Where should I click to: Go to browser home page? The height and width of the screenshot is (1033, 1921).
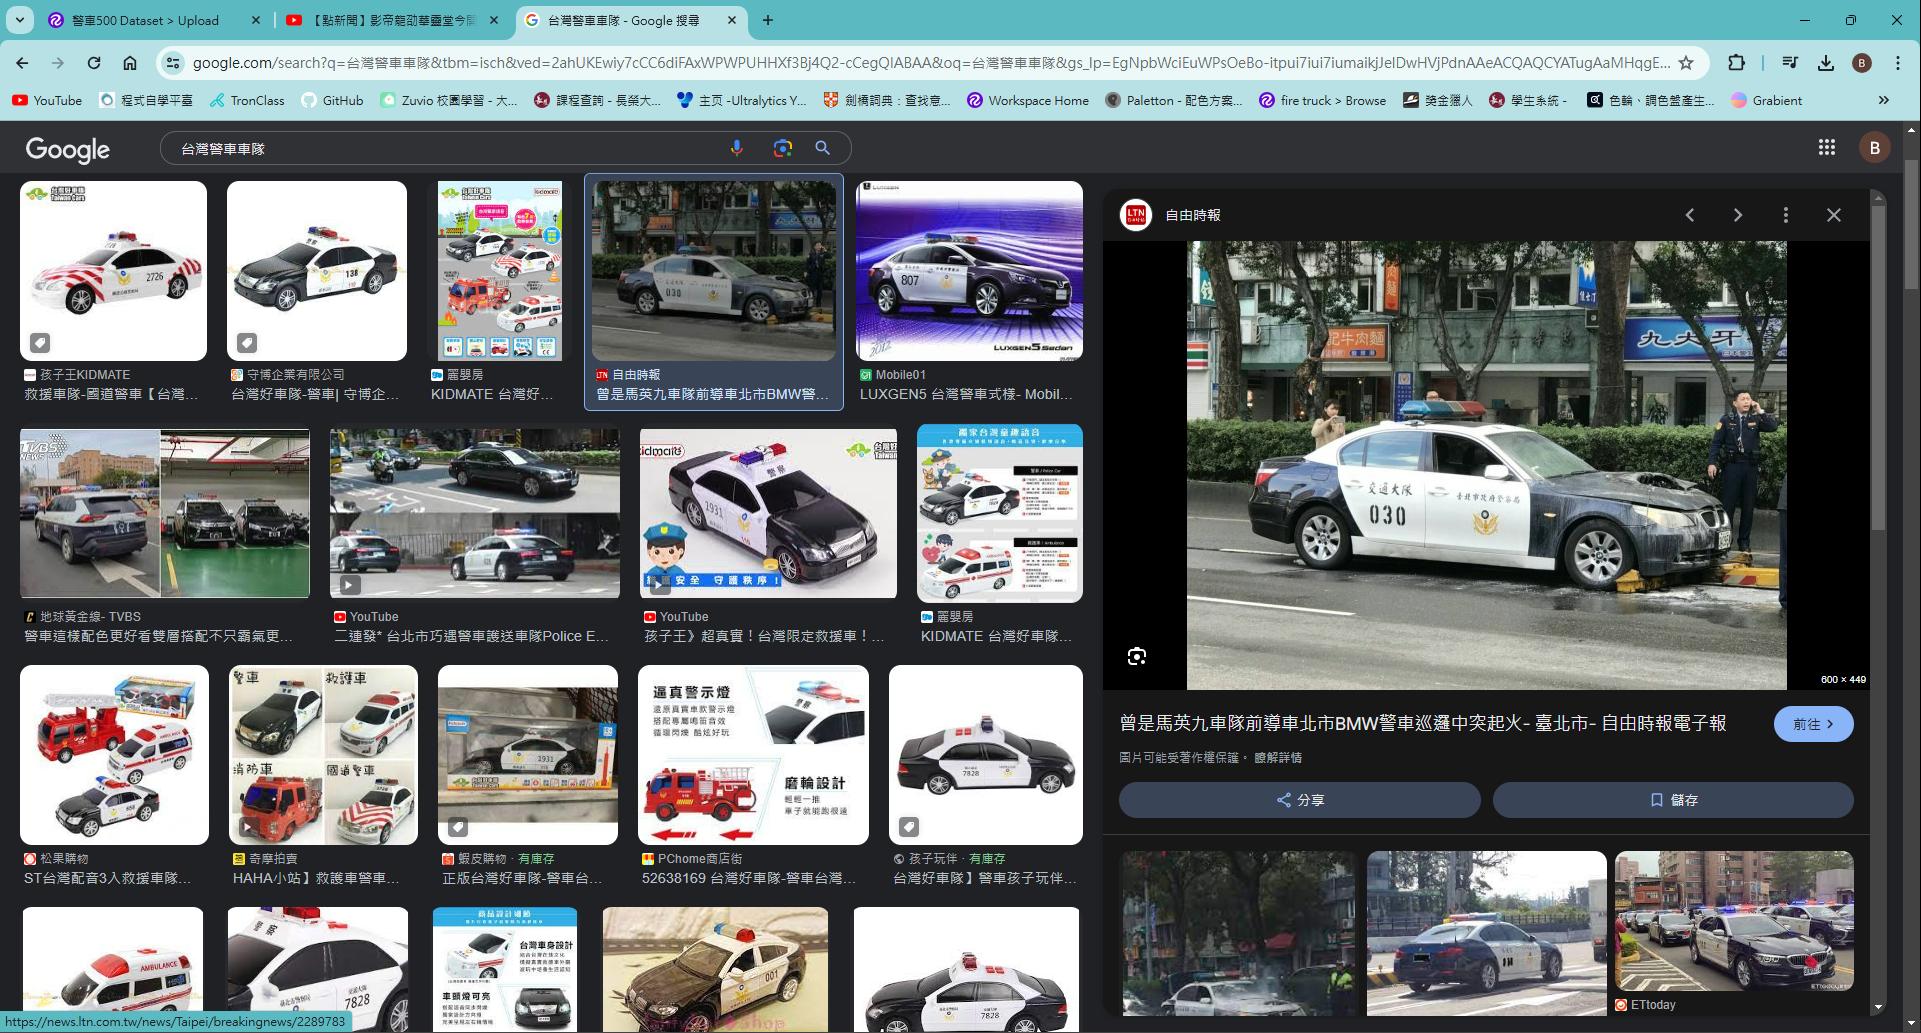[130, 62]
